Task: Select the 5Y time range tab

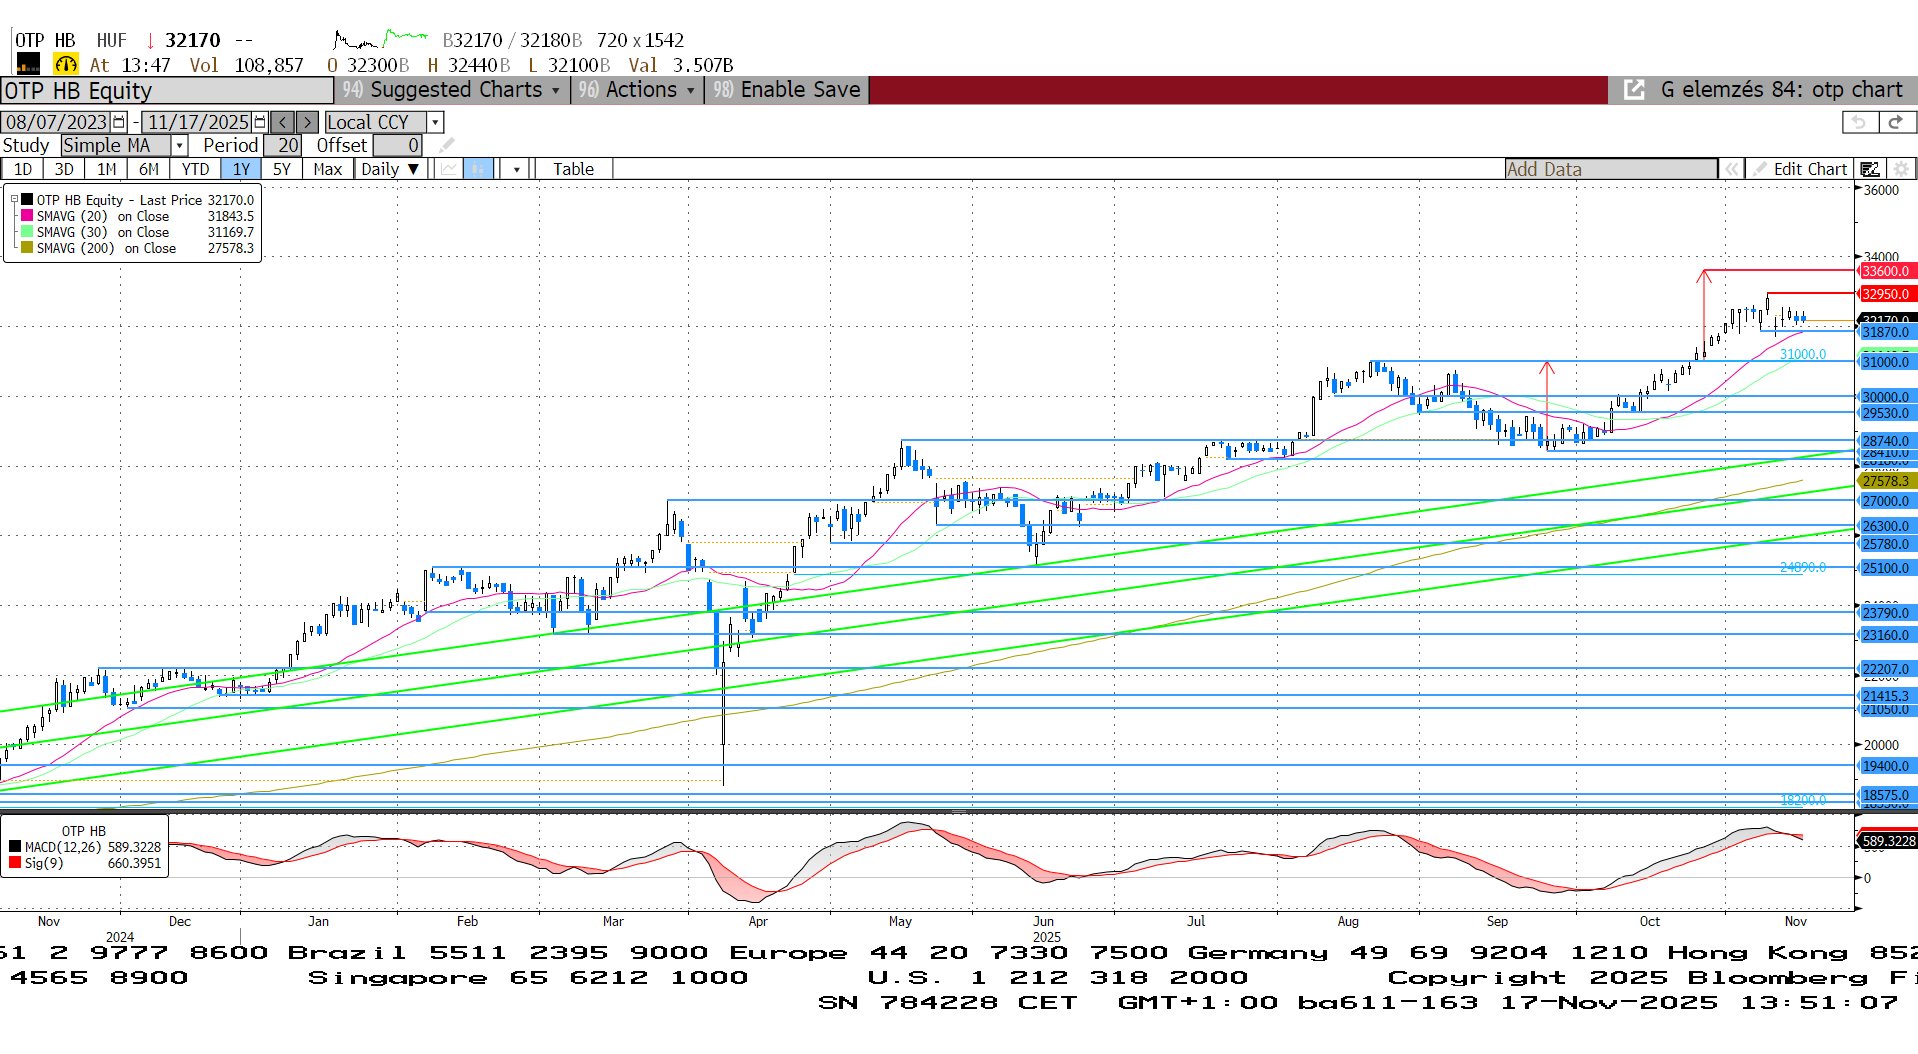Action: click(281, 169)
